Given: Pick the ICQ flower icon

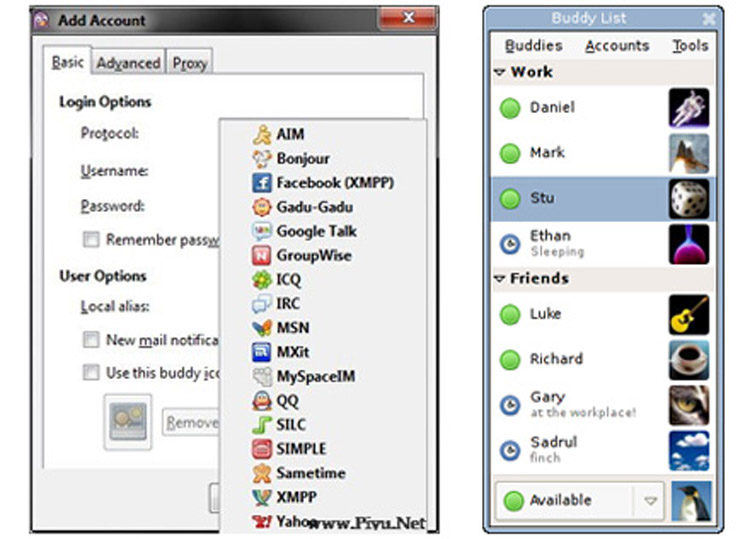Looking at the screenshot, I should (262, 279).
